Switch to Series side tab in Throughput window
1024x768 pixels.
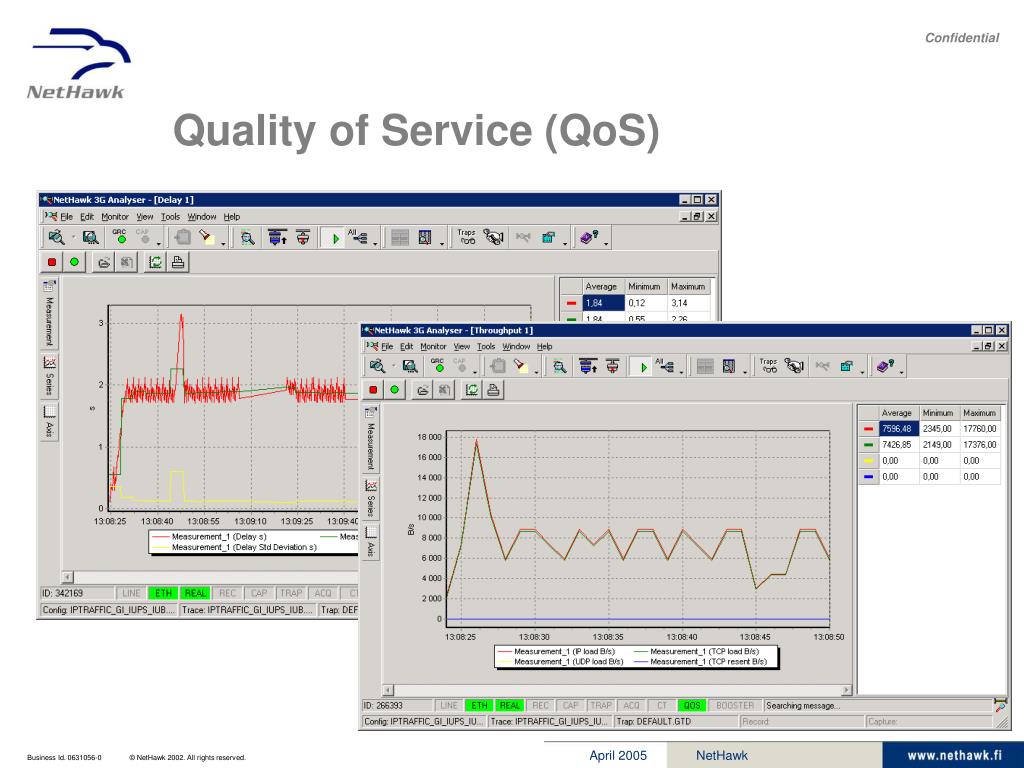point(371,498)
